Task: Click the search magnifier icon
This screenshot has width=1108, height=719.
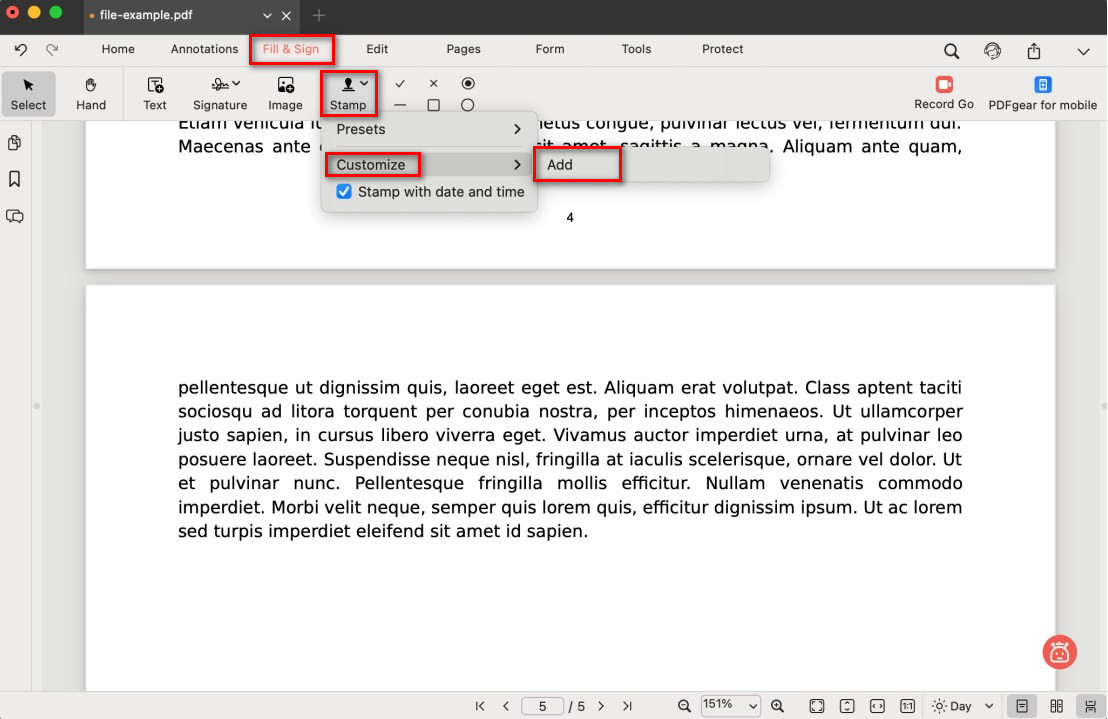Action: [x=951, y=51]
